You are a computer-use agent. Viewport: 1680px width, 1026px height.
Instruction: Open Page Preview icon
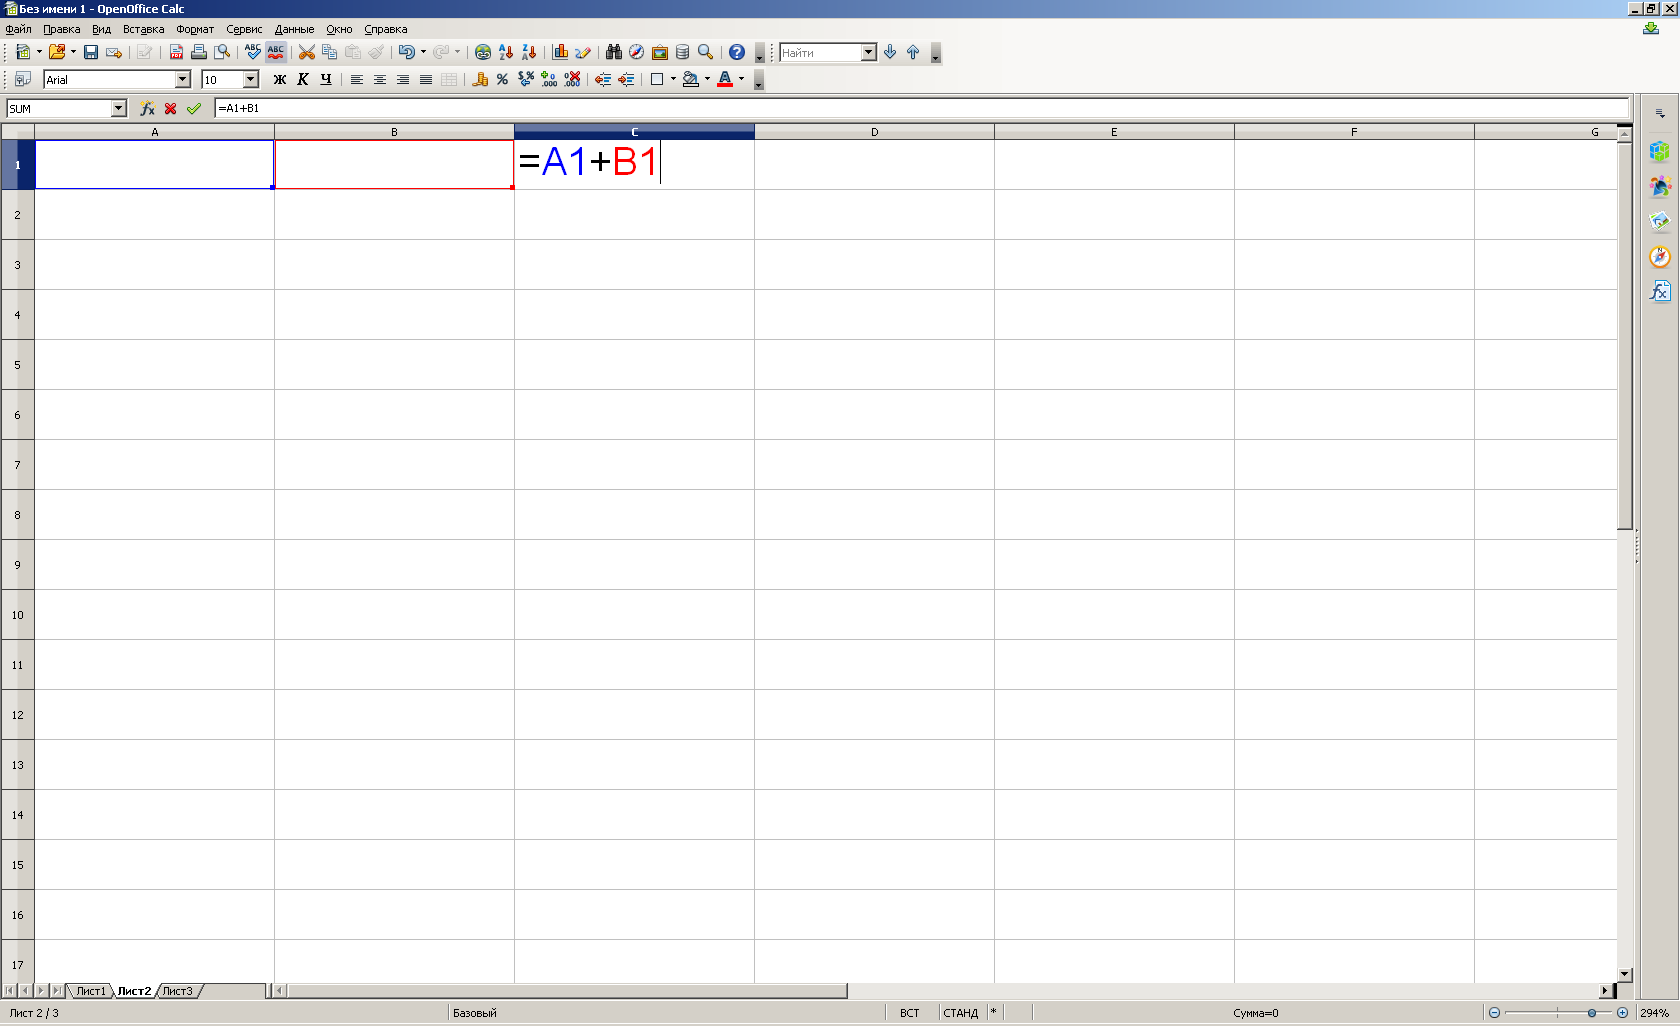[x=222, y=52]
